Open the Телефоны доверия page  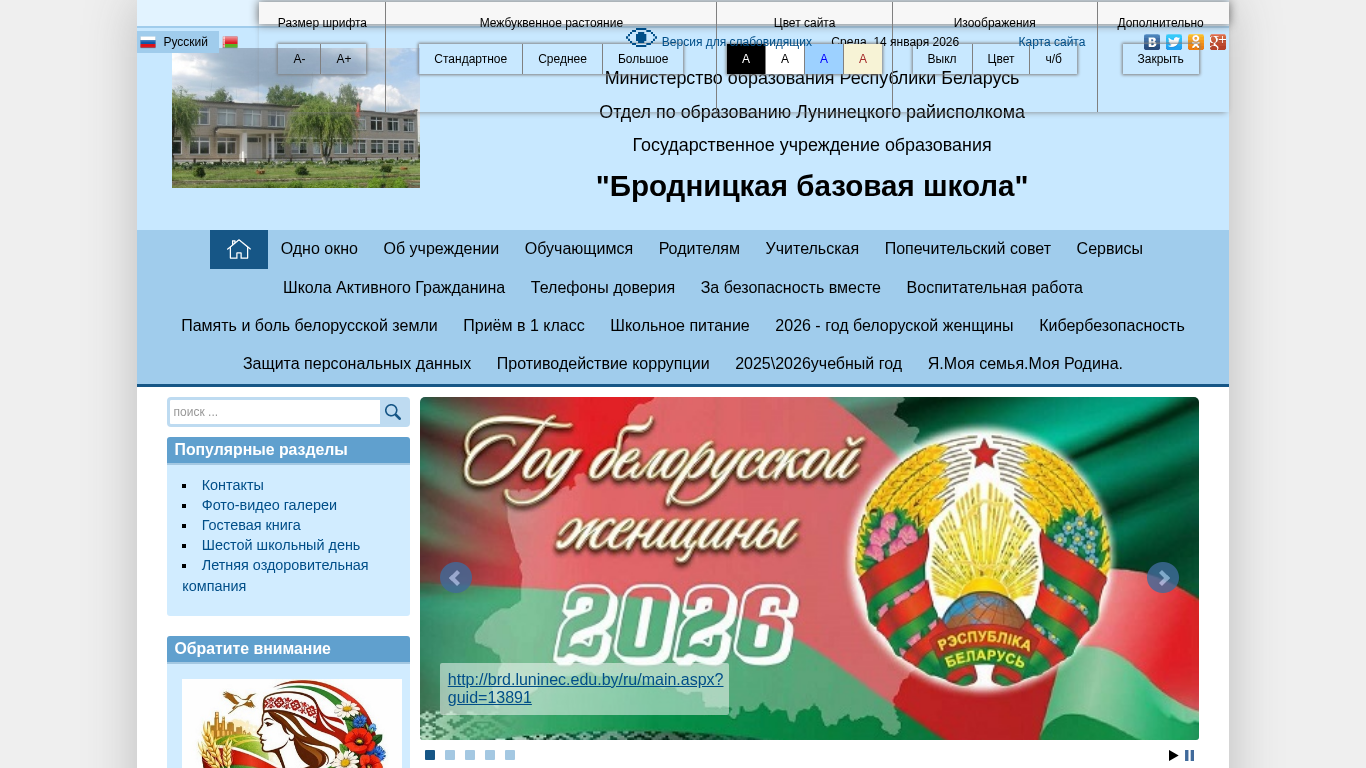[603, 288]
